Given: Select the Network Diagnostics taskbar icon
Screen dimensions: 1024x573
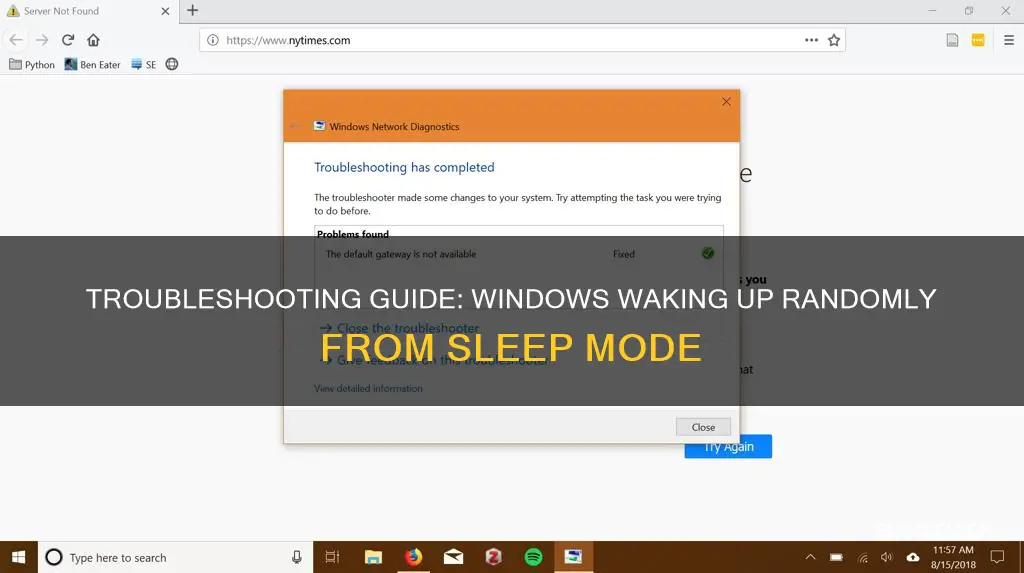Looking at the screenshot, I should pyautogui.click(x=574, y=557).
